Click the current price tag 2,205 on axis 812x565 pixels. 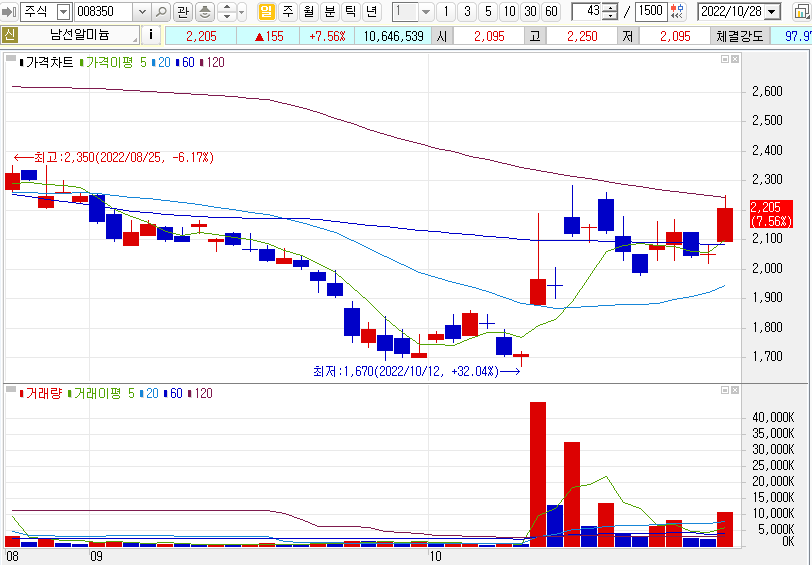point(772,214)
